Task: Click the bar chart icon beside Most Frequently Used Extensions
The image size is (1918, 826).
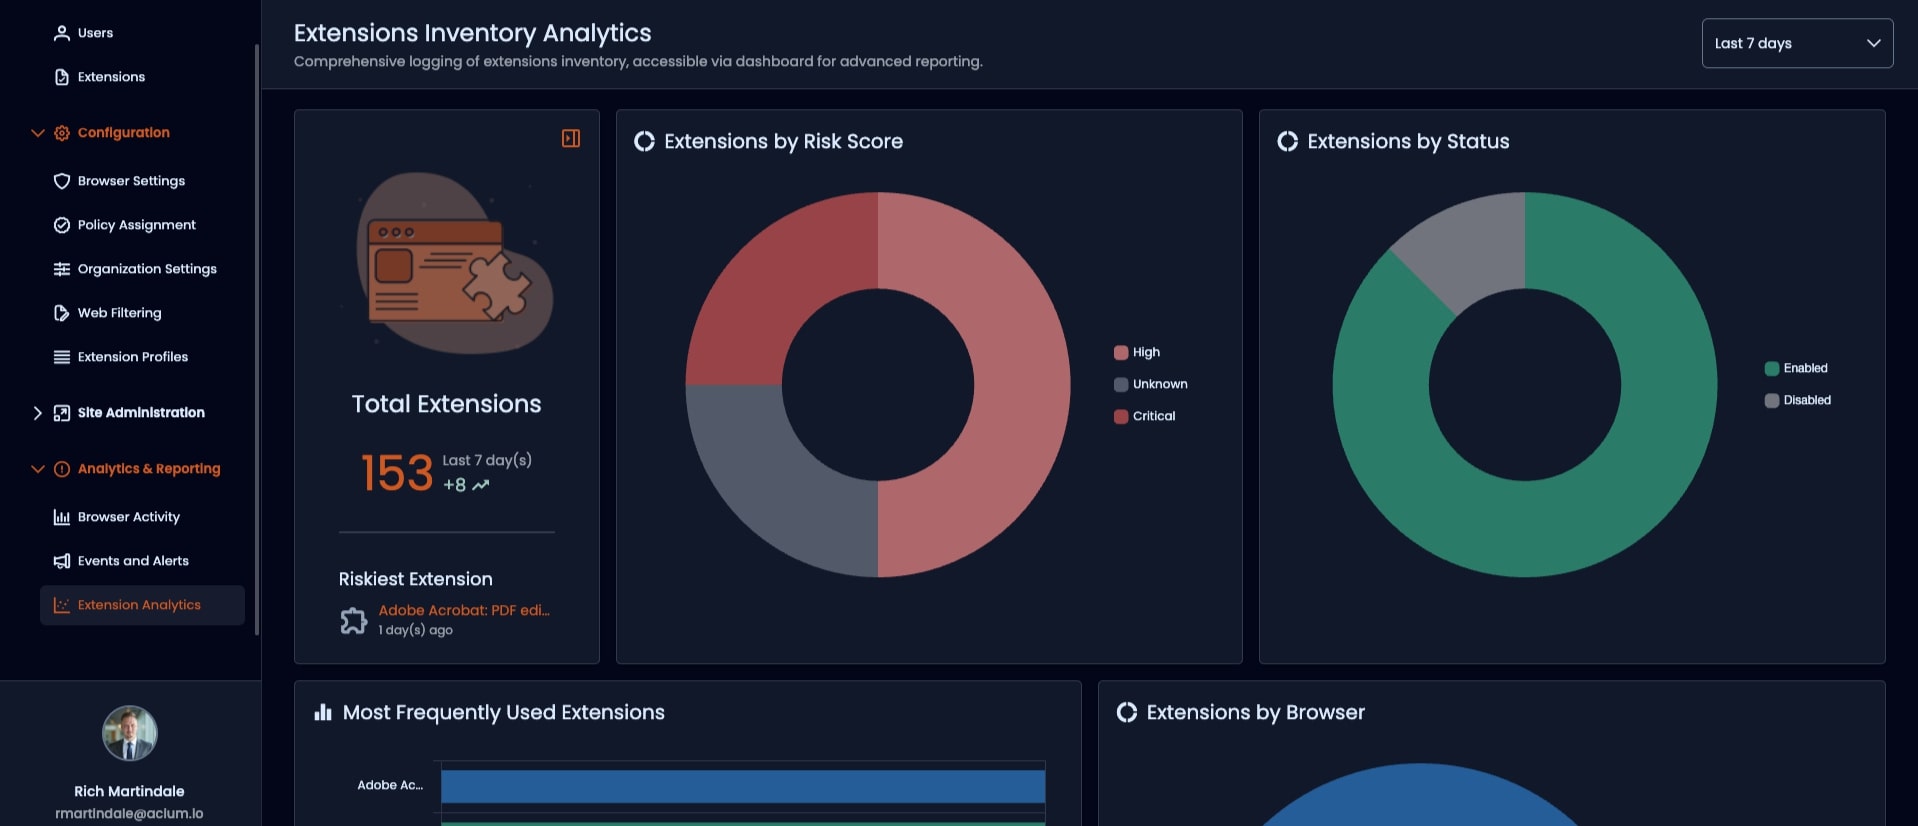Action: pos(322,712)
